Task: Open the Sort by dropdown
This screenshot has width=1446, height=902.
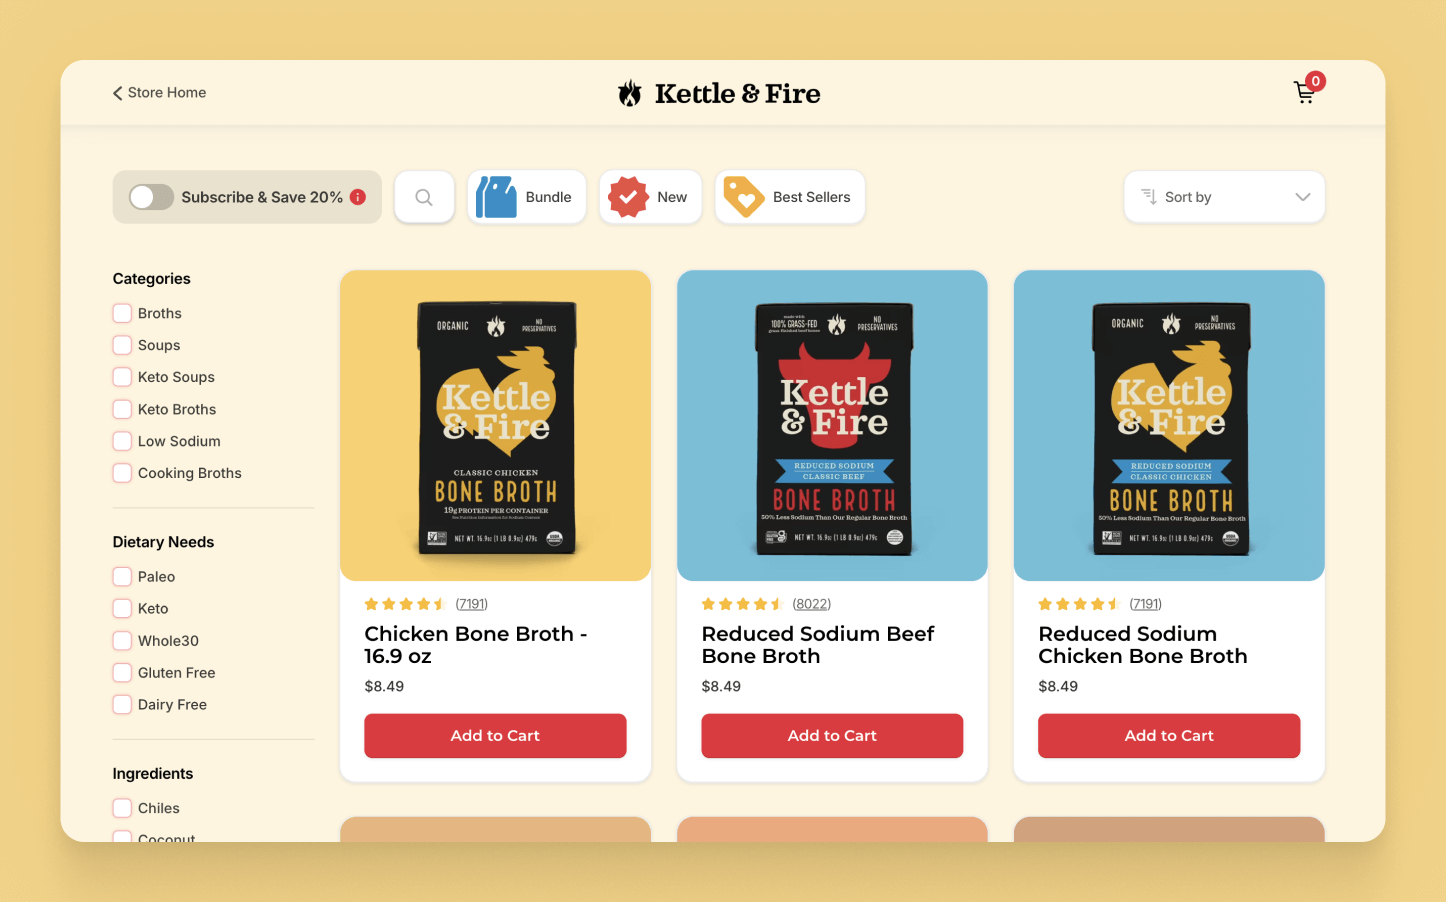Action: (1225, 197)
